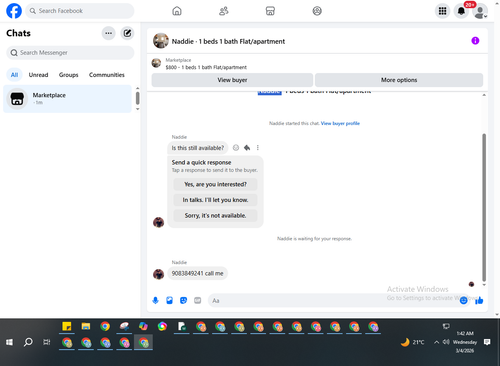Image resolution: width=500 pixels, height=366 pixels.
Task: Open the Marketplace listing thumbnail
Action: (x=156, y=63)
